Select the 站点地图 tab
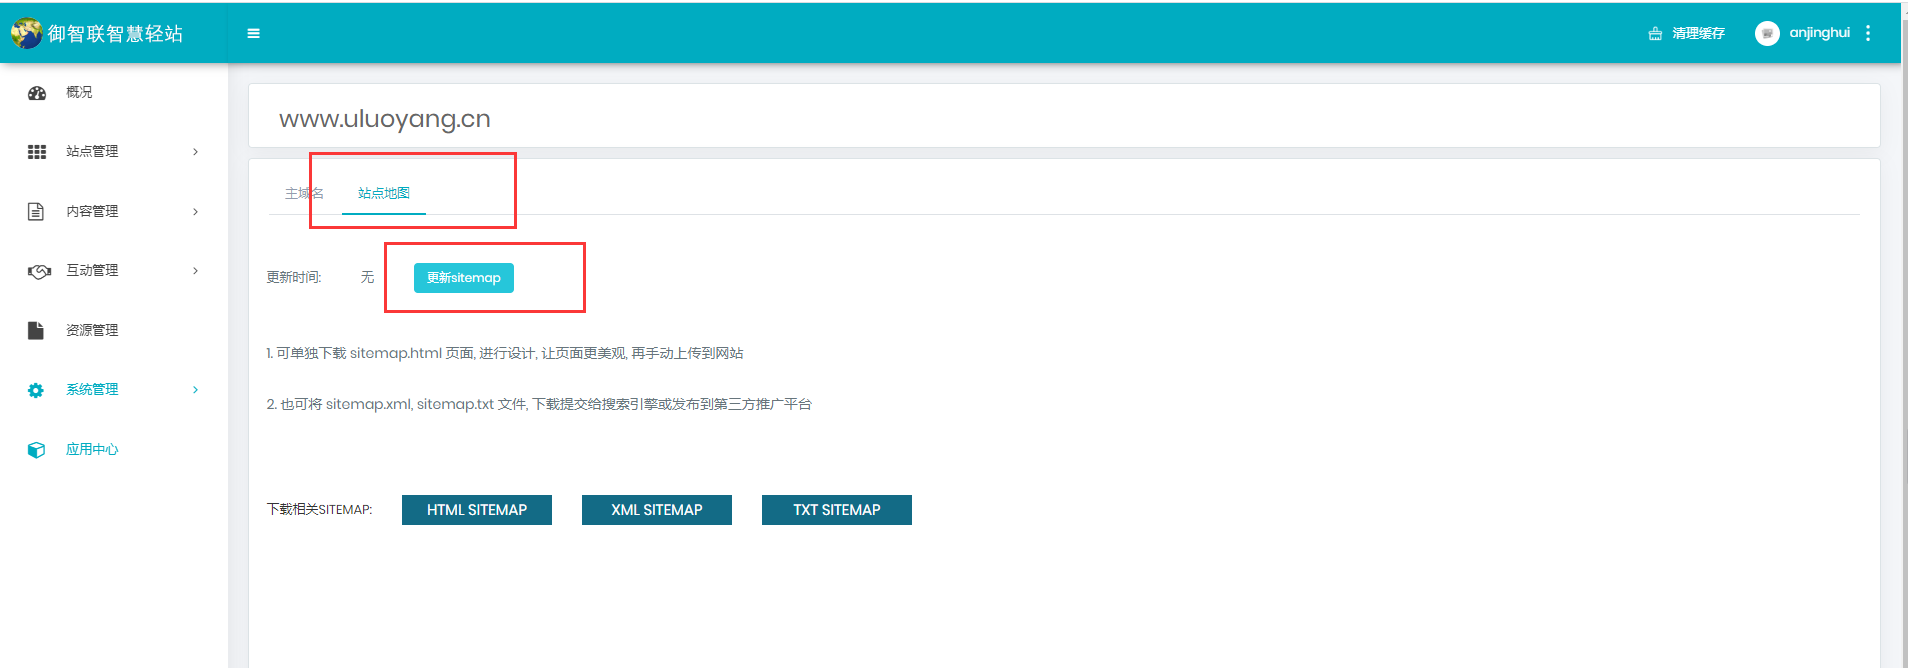This screenshot has width=1908, height=668. [384, 193]
